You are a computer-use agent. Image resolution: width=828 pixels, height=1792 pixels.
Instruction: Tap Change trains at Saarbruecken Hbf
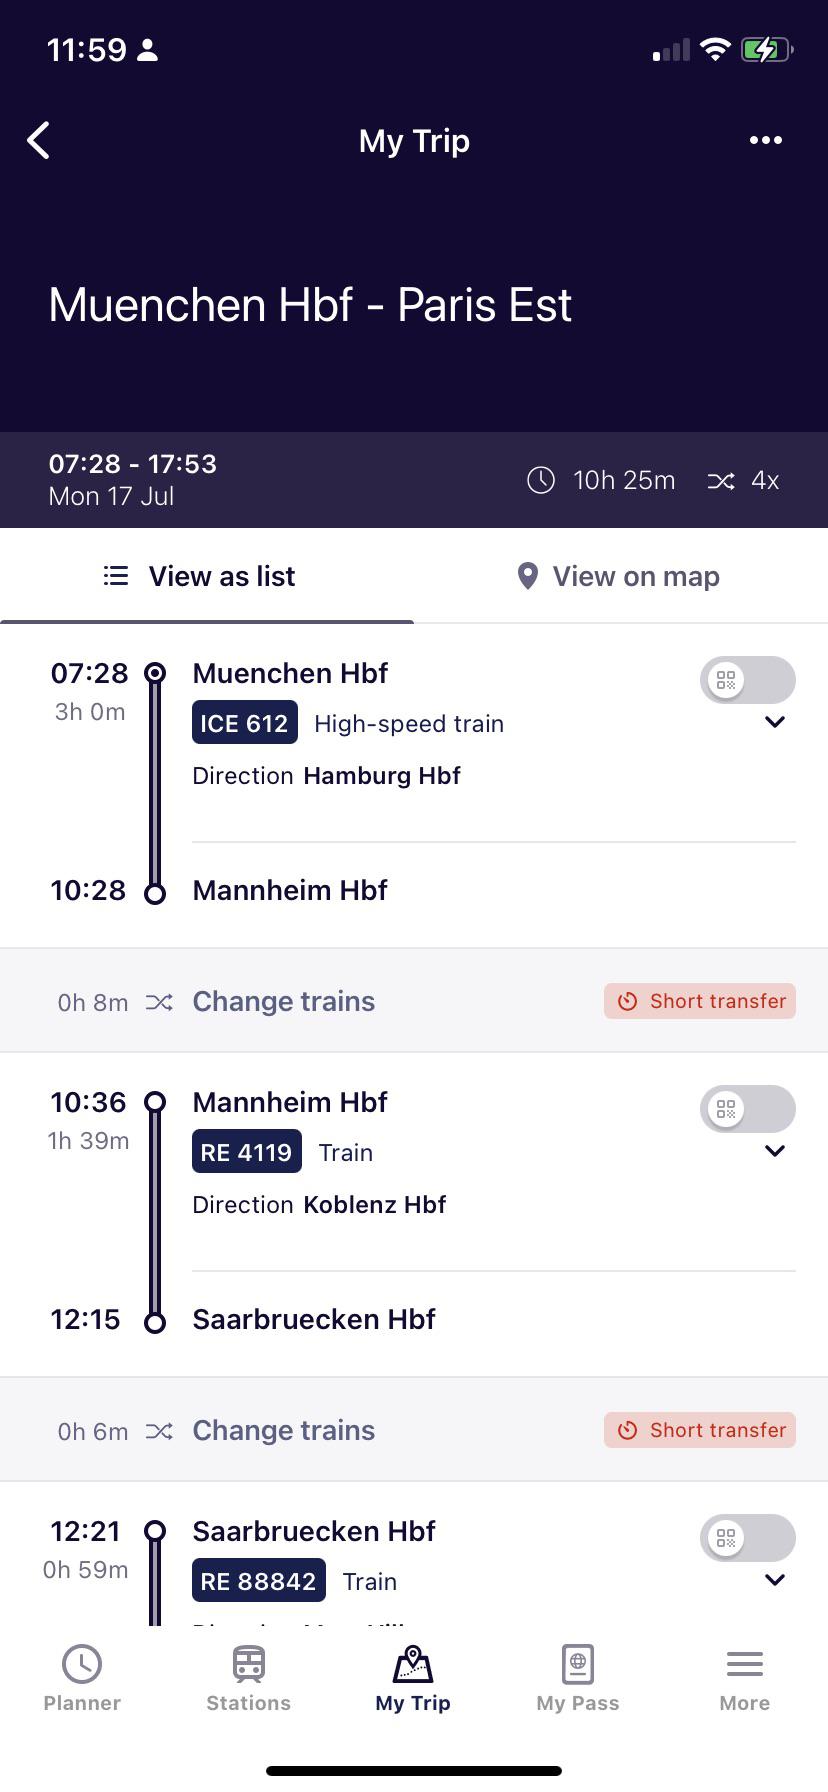(x=283, y=1430)
